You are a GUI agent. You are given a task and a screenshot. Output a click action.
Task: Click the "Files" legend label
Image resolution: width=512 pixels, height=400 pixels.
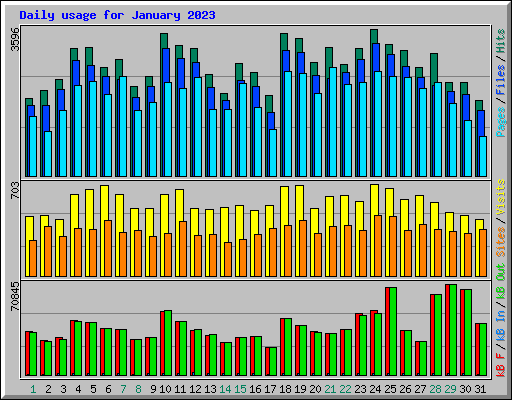tap(501, 80)
